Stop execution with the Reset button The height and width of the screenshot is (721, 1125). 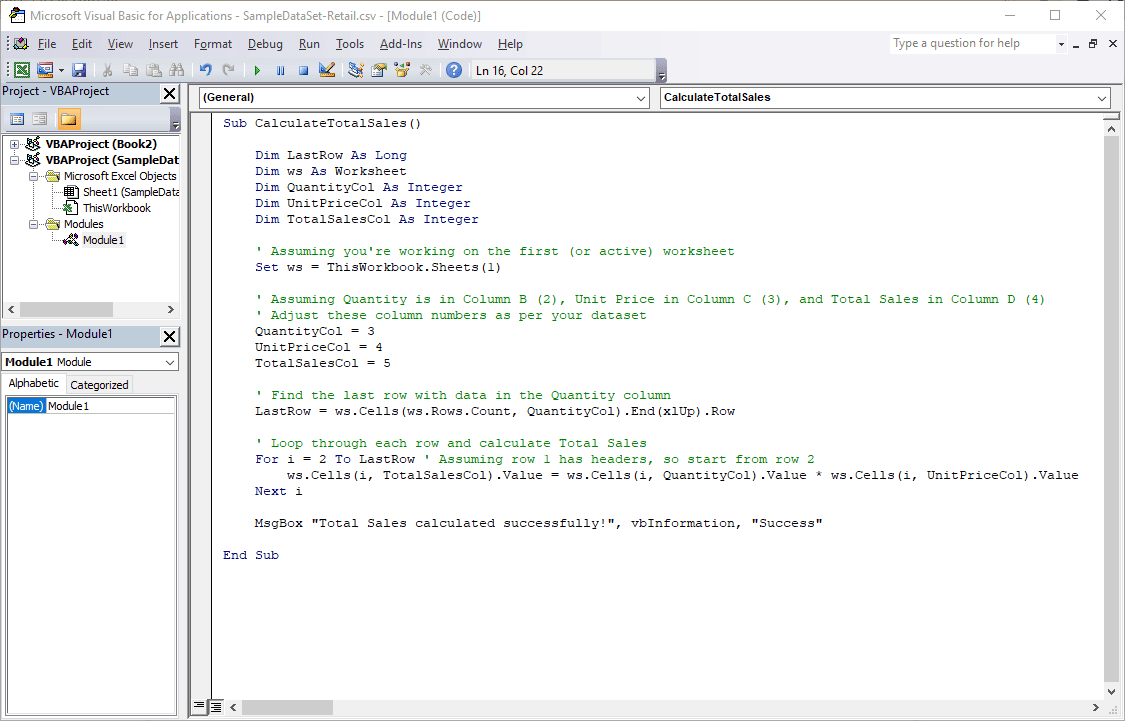coord(303,70)
